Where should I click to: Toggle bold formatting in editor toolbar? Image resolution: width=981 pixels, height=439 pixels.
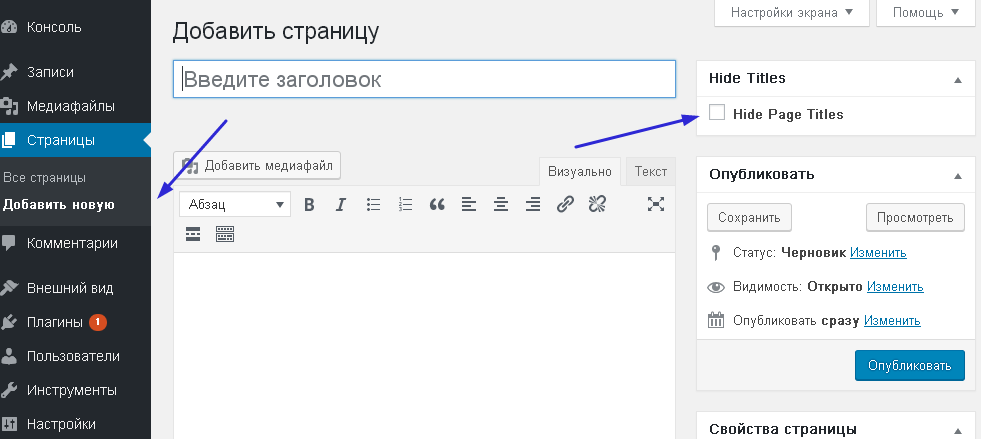click(309, 204)
